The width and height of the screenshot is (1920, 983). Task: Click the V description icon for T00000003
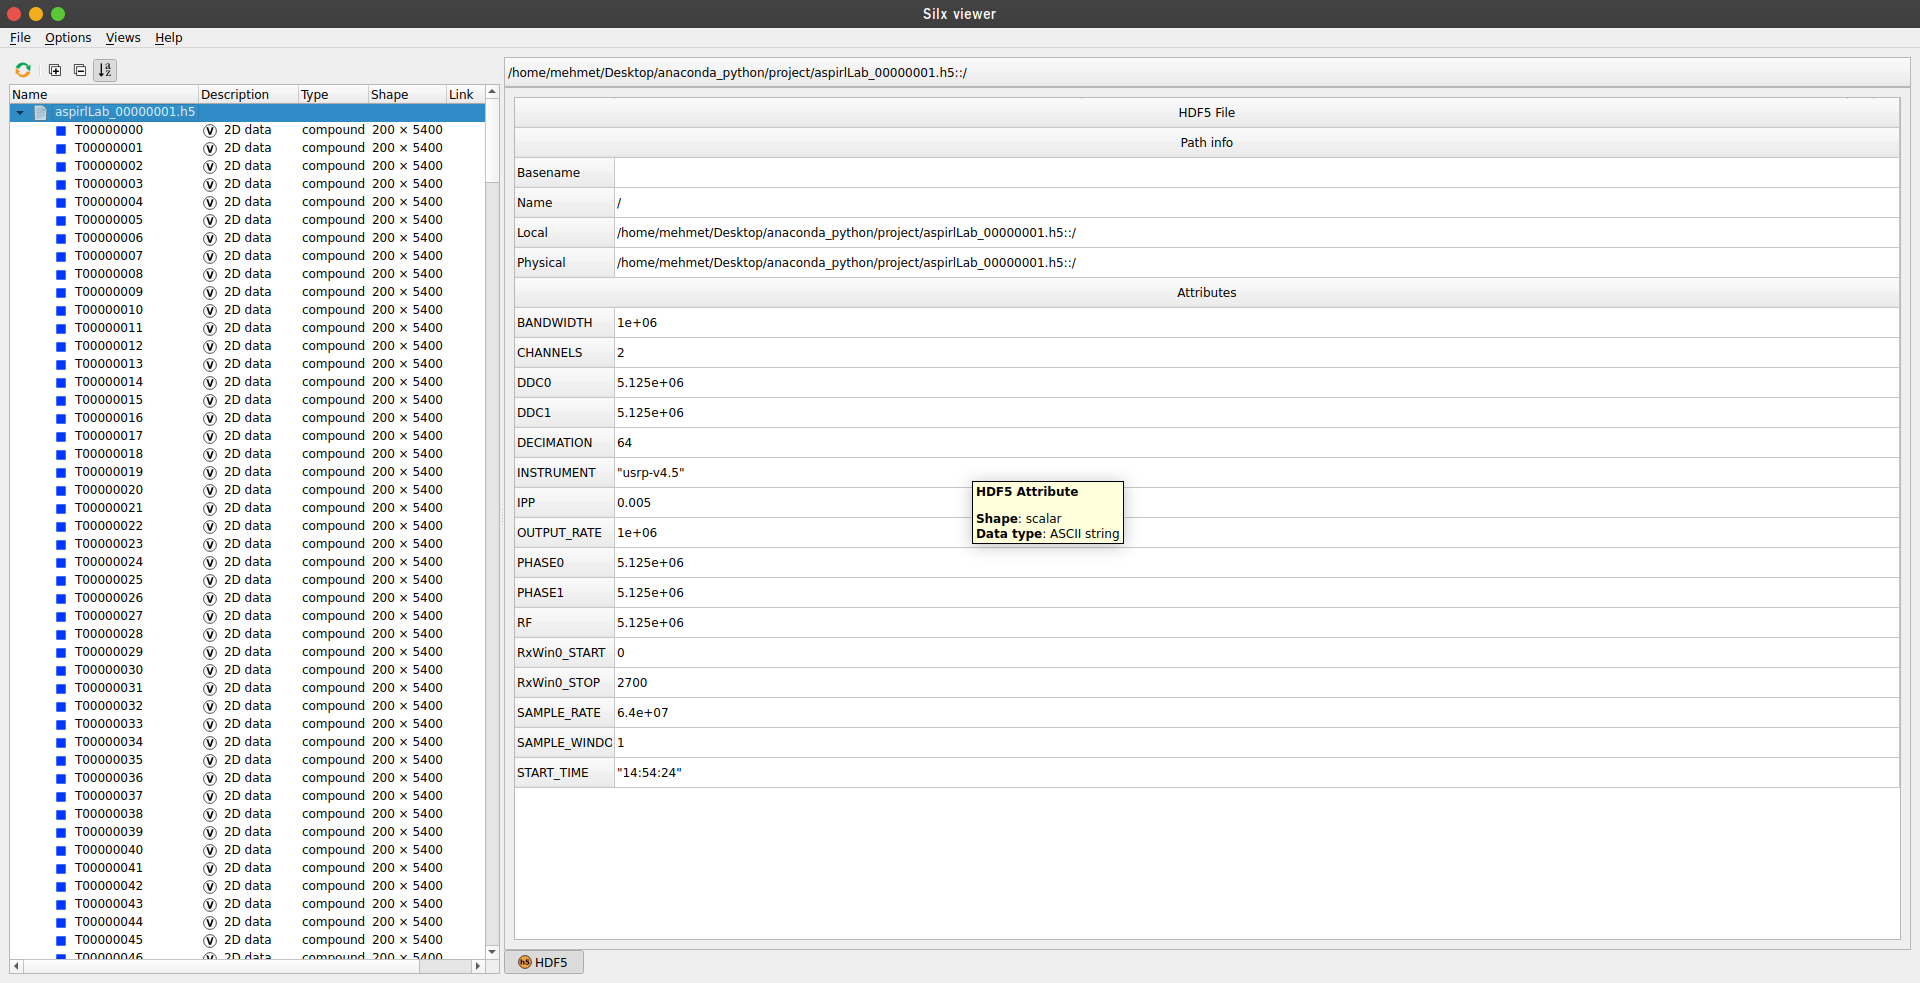(x=210, y=185)
